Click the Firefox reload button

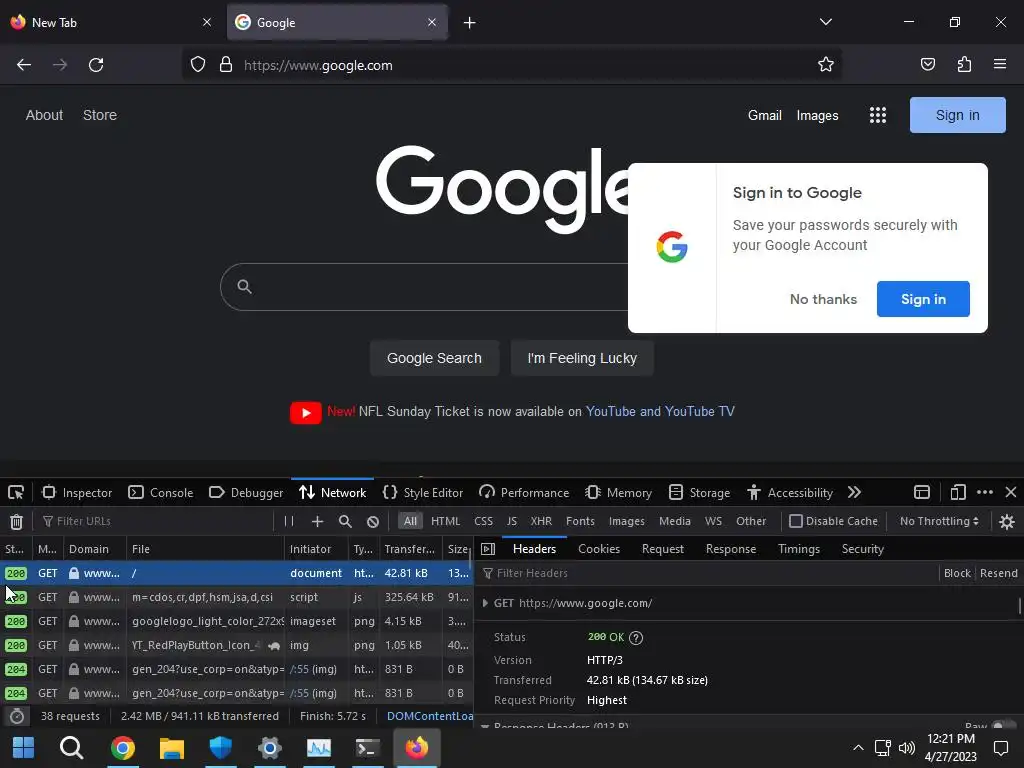coord(96,65)
